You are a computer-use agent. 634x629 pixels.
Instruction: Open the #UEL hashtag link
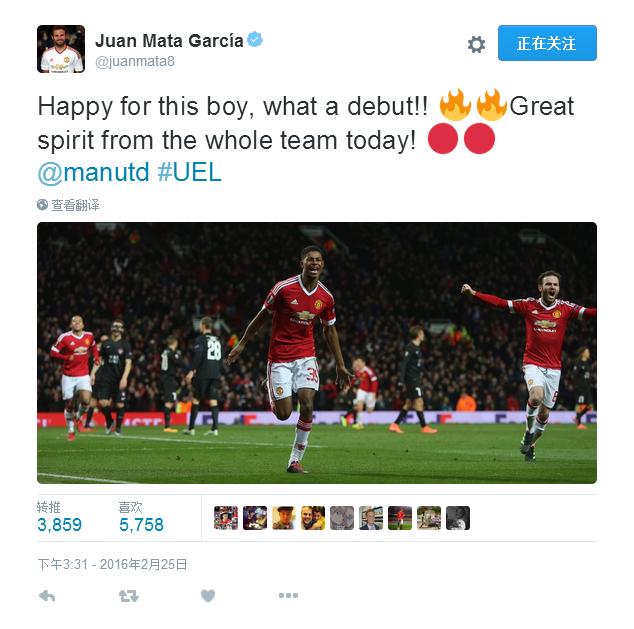[x=189, y=172]
